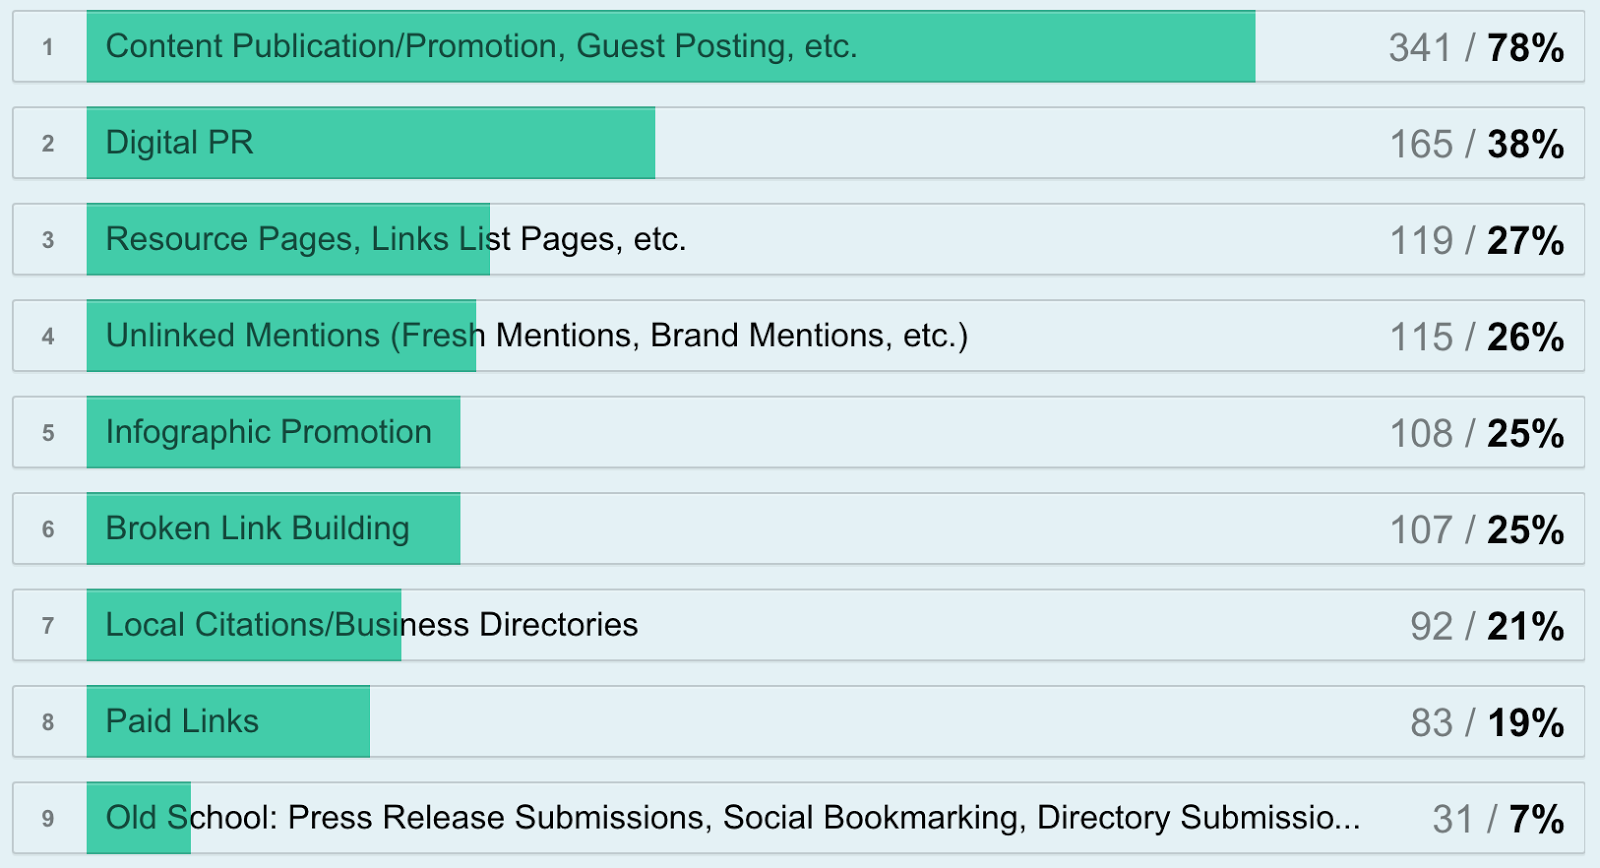Select the Infographic Promotion bar
The height and width of the screenshot is (868, 1600).
click(x=273, y=432)
